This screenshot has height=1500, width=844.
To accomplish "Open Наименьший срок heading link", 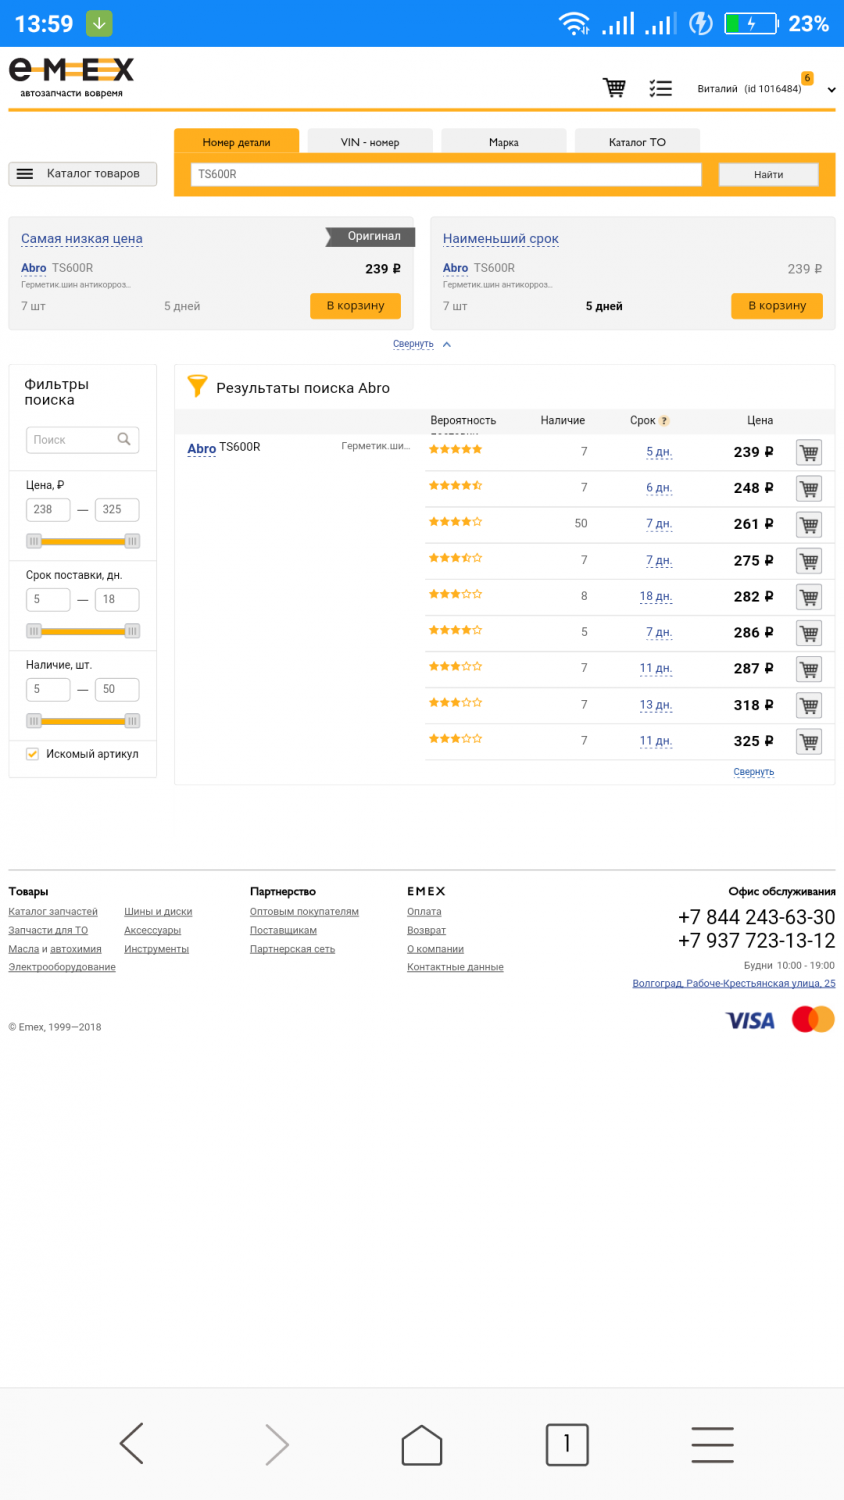I will [x=501, y=239].
